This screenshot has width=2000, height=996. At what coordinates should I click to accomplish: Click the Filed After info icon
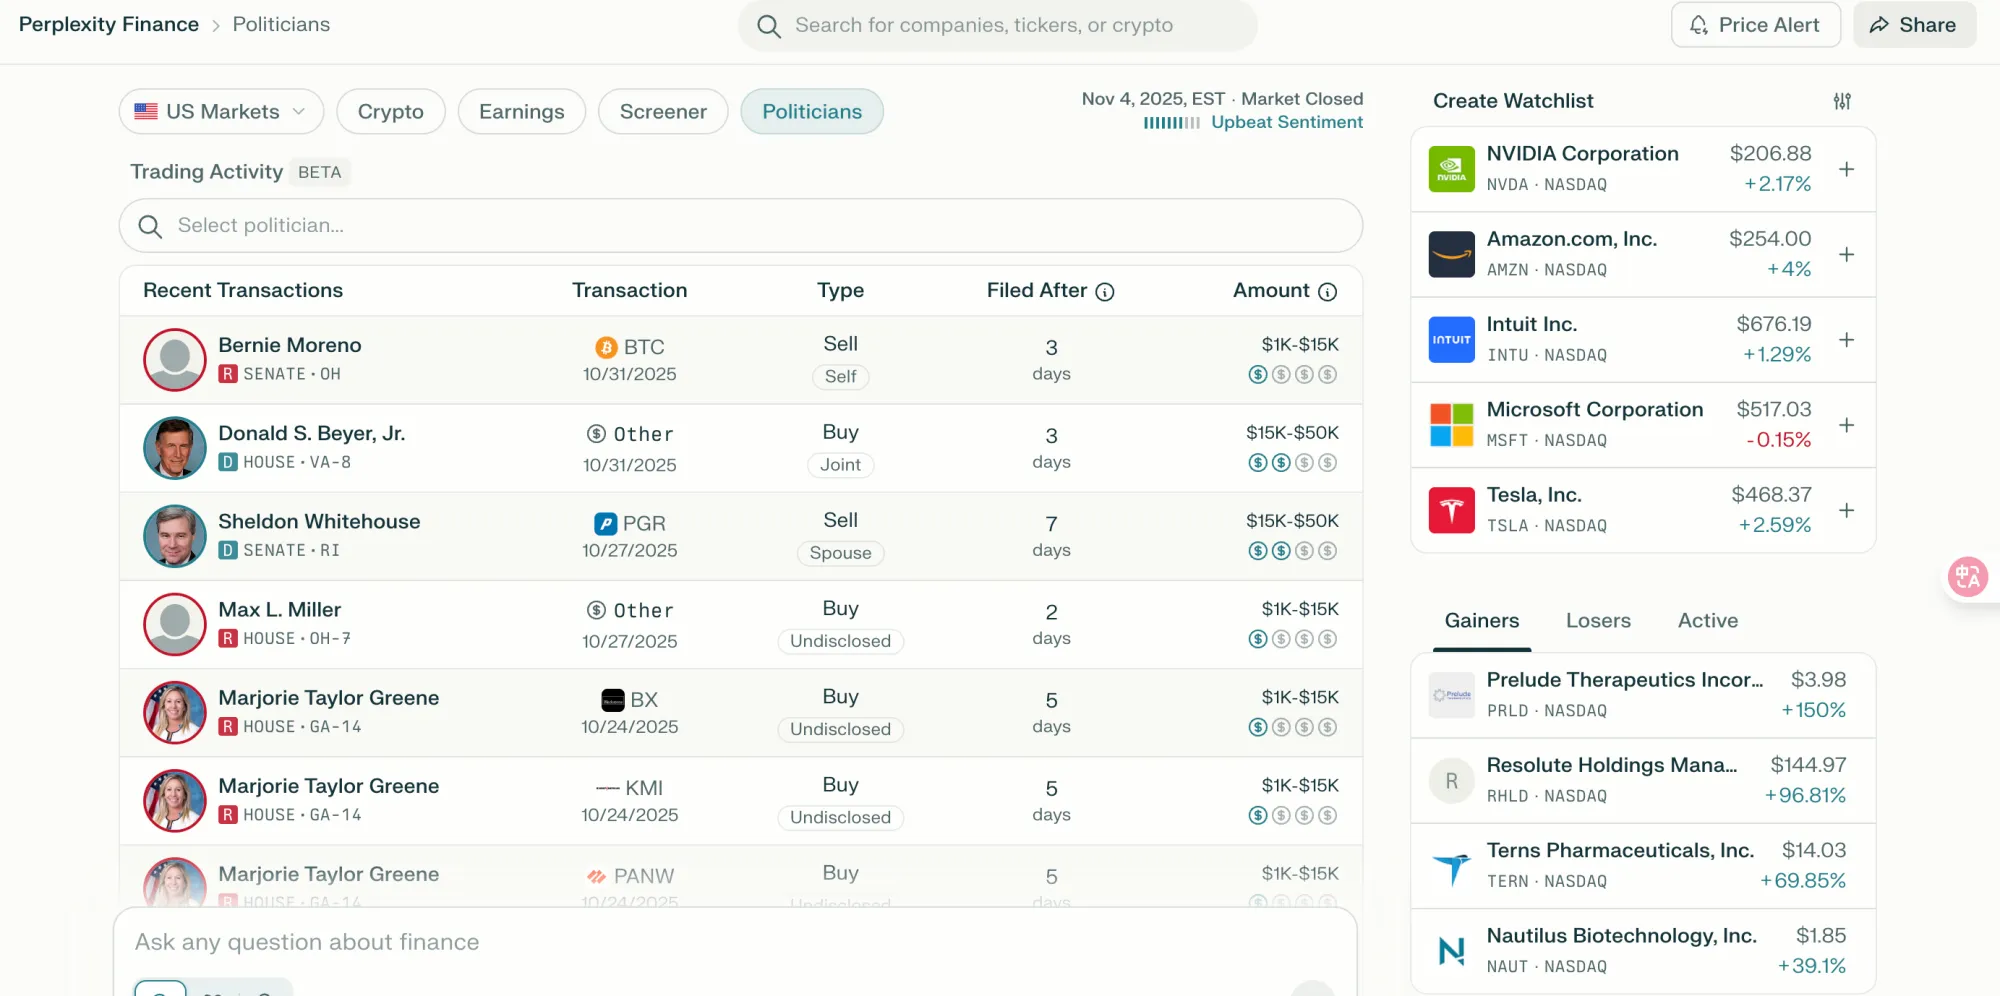point(1105,292)
